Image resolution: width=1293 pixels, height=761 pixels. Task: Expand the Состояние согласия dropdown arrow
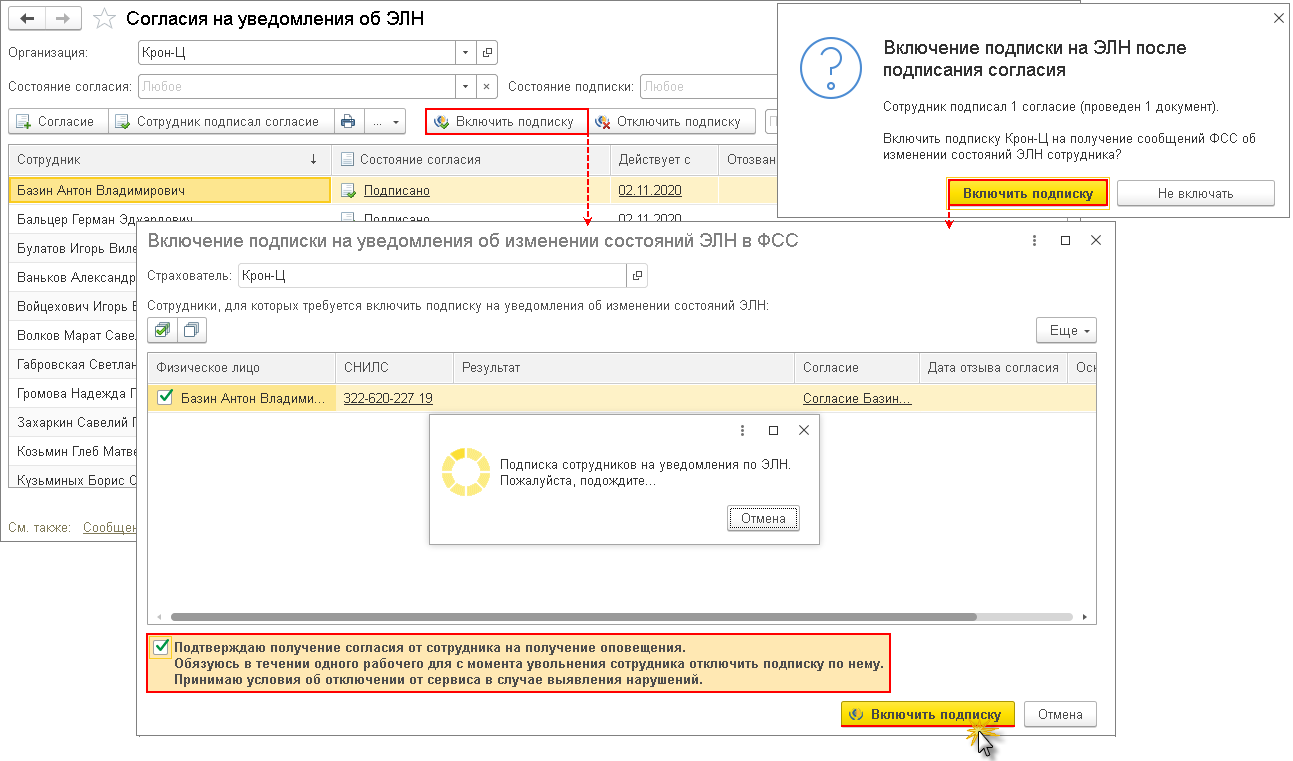coord(467,87)
